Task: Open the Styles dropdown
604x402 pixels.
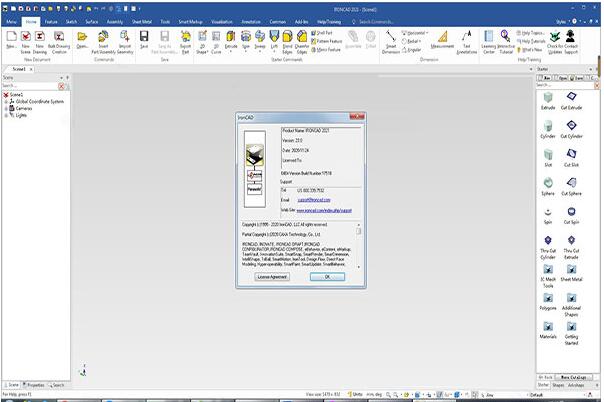Action: pyautogui.click(x=561, y=22)
